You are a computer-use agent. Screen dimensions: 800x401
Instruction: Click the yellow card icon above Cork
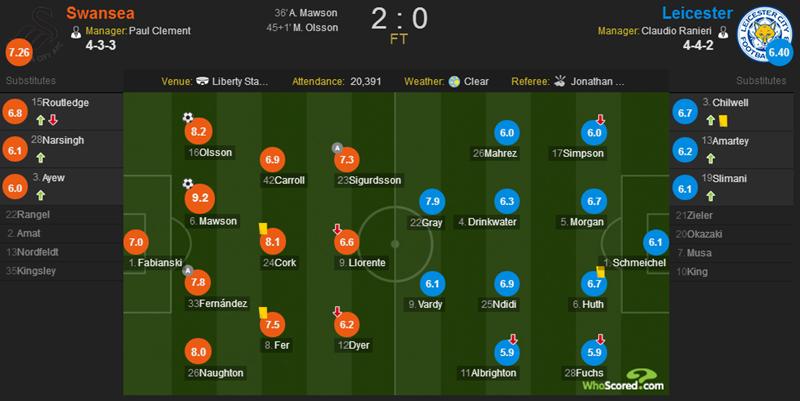tap(264, 229)
